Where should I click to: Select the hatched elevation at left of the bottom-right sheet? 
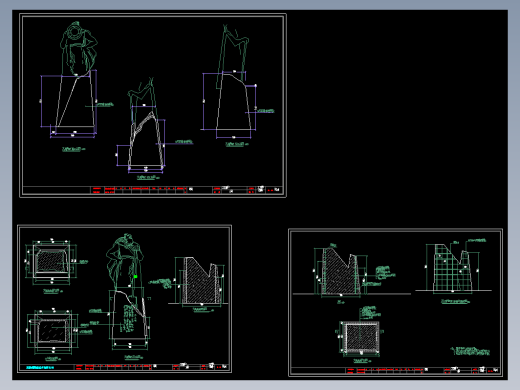(x=340, y=271)
